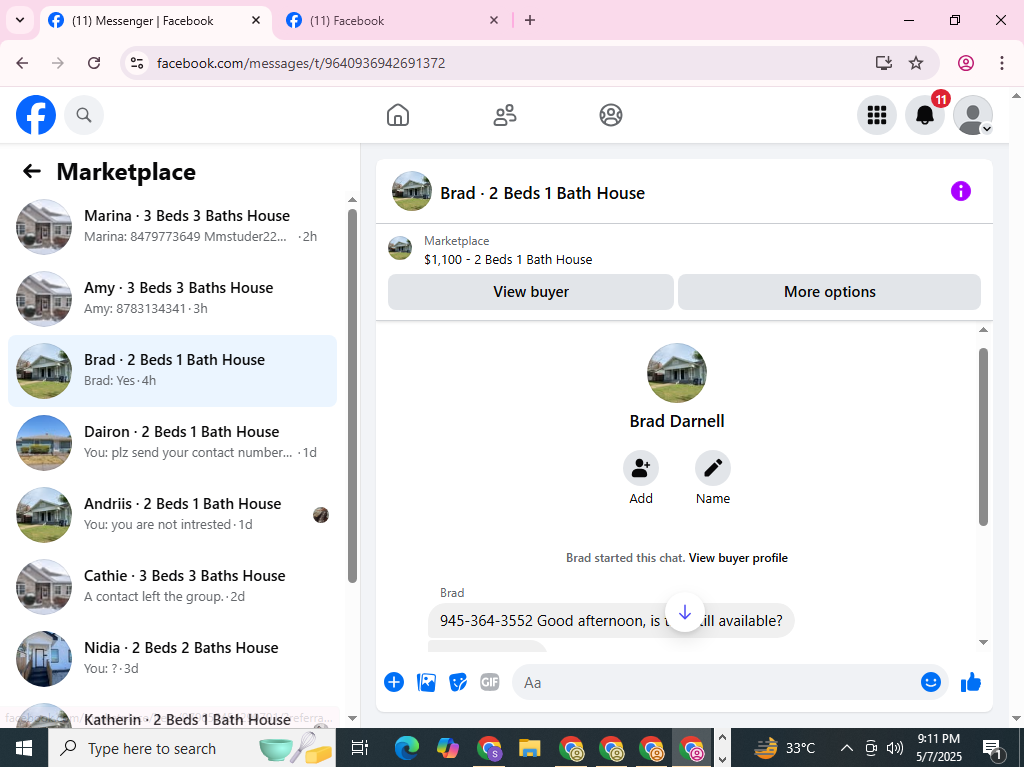The image size is (1024, 767).
Task: Click the View buyer button
Action: 531,292
